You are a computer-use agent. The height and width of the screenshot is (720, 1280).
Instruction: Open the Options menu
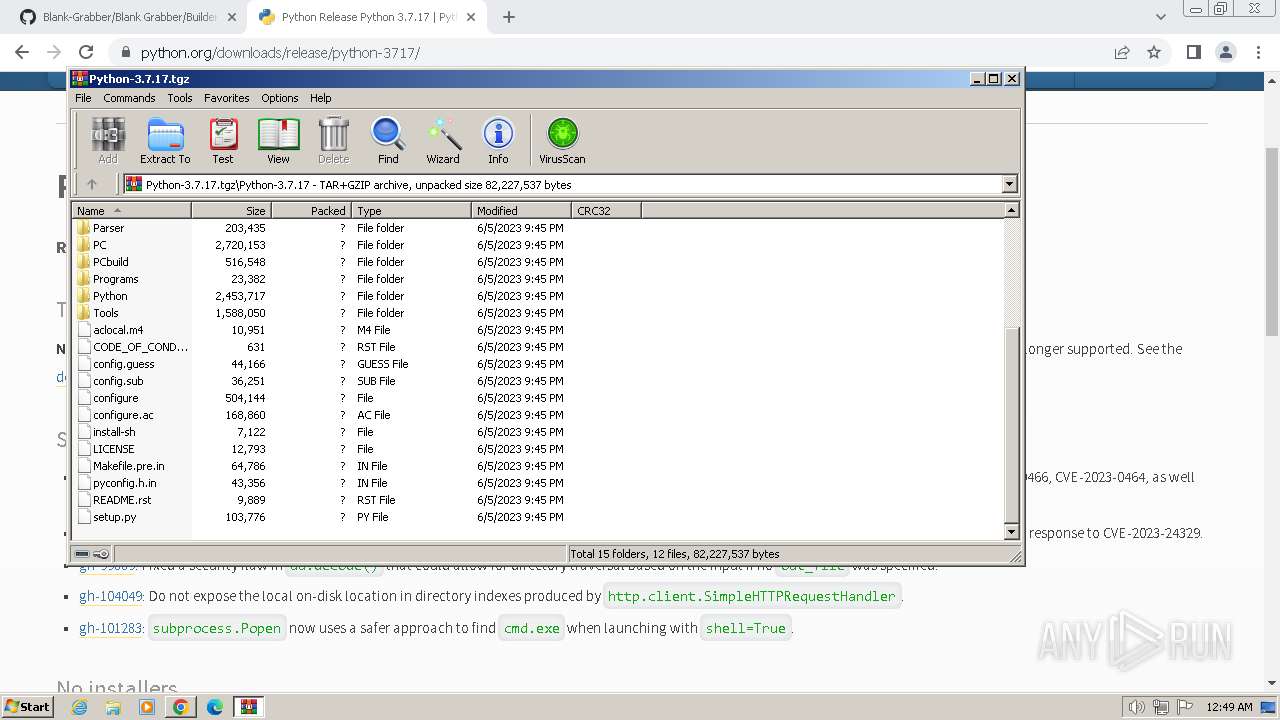click(x=280, y=98)
